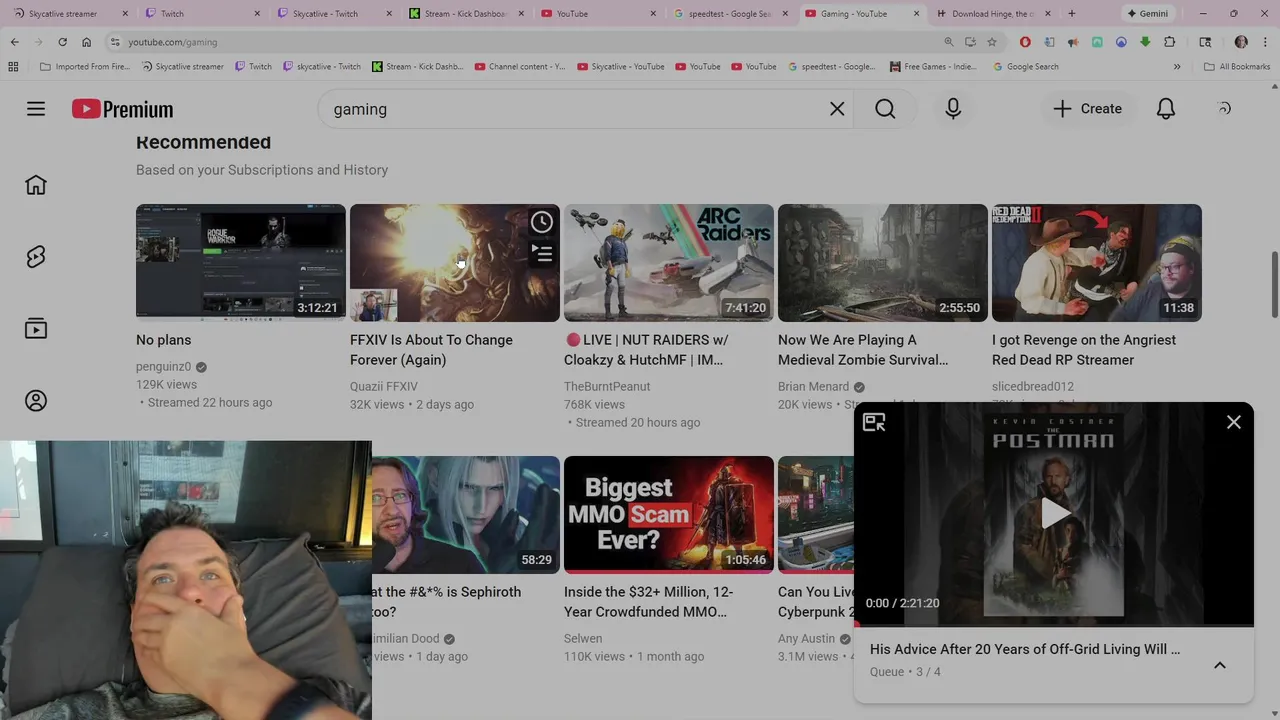
Task: Open the Imported From Firefox bookmark folder
Action: tap(84, 67)
